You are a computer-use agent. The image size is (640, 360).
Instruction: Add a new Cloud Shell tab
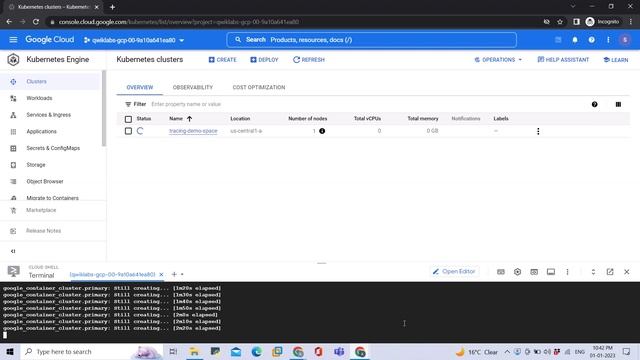(174, 274)
